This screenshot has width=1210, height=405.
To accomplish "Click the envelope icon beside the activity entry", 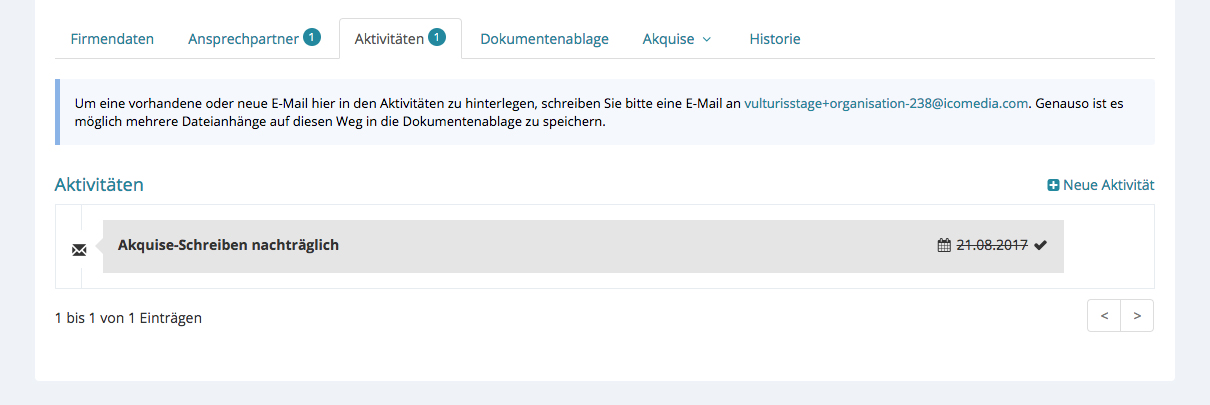I will 79,250.
